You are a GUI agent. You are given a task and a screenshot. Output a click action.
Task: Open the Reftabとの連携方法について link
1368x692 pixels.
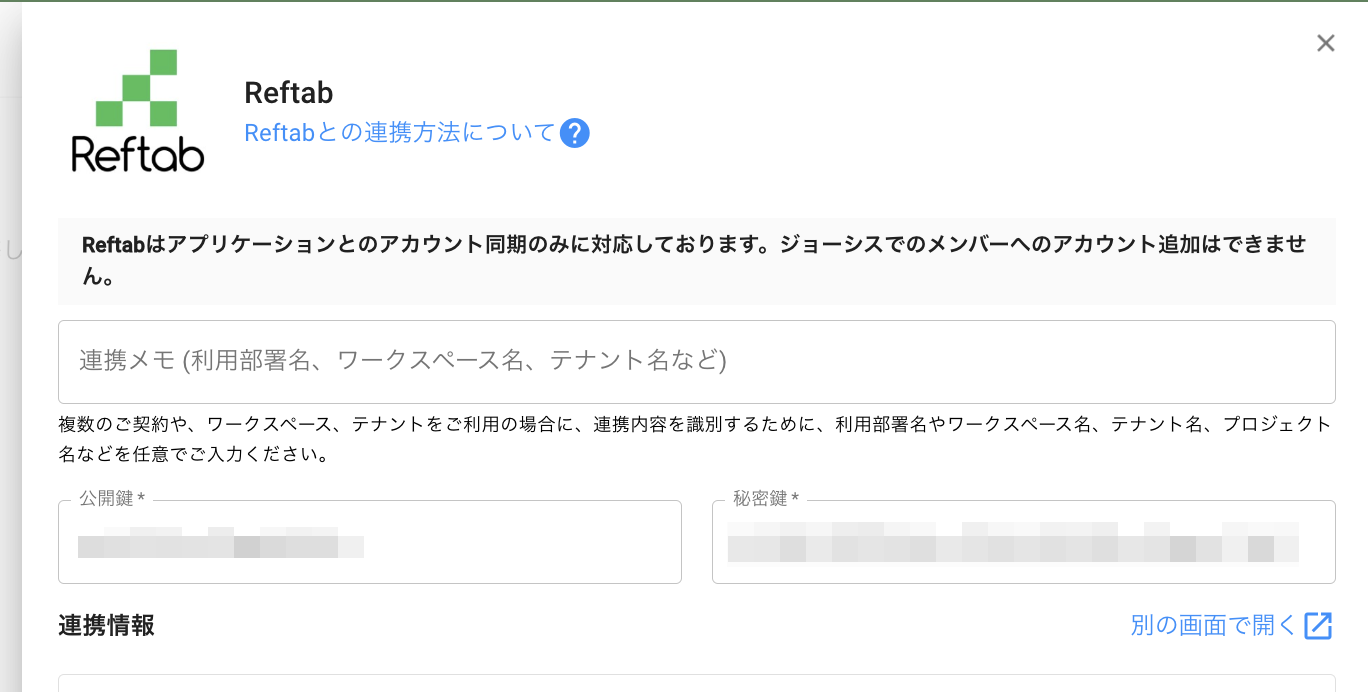point(399,133)
